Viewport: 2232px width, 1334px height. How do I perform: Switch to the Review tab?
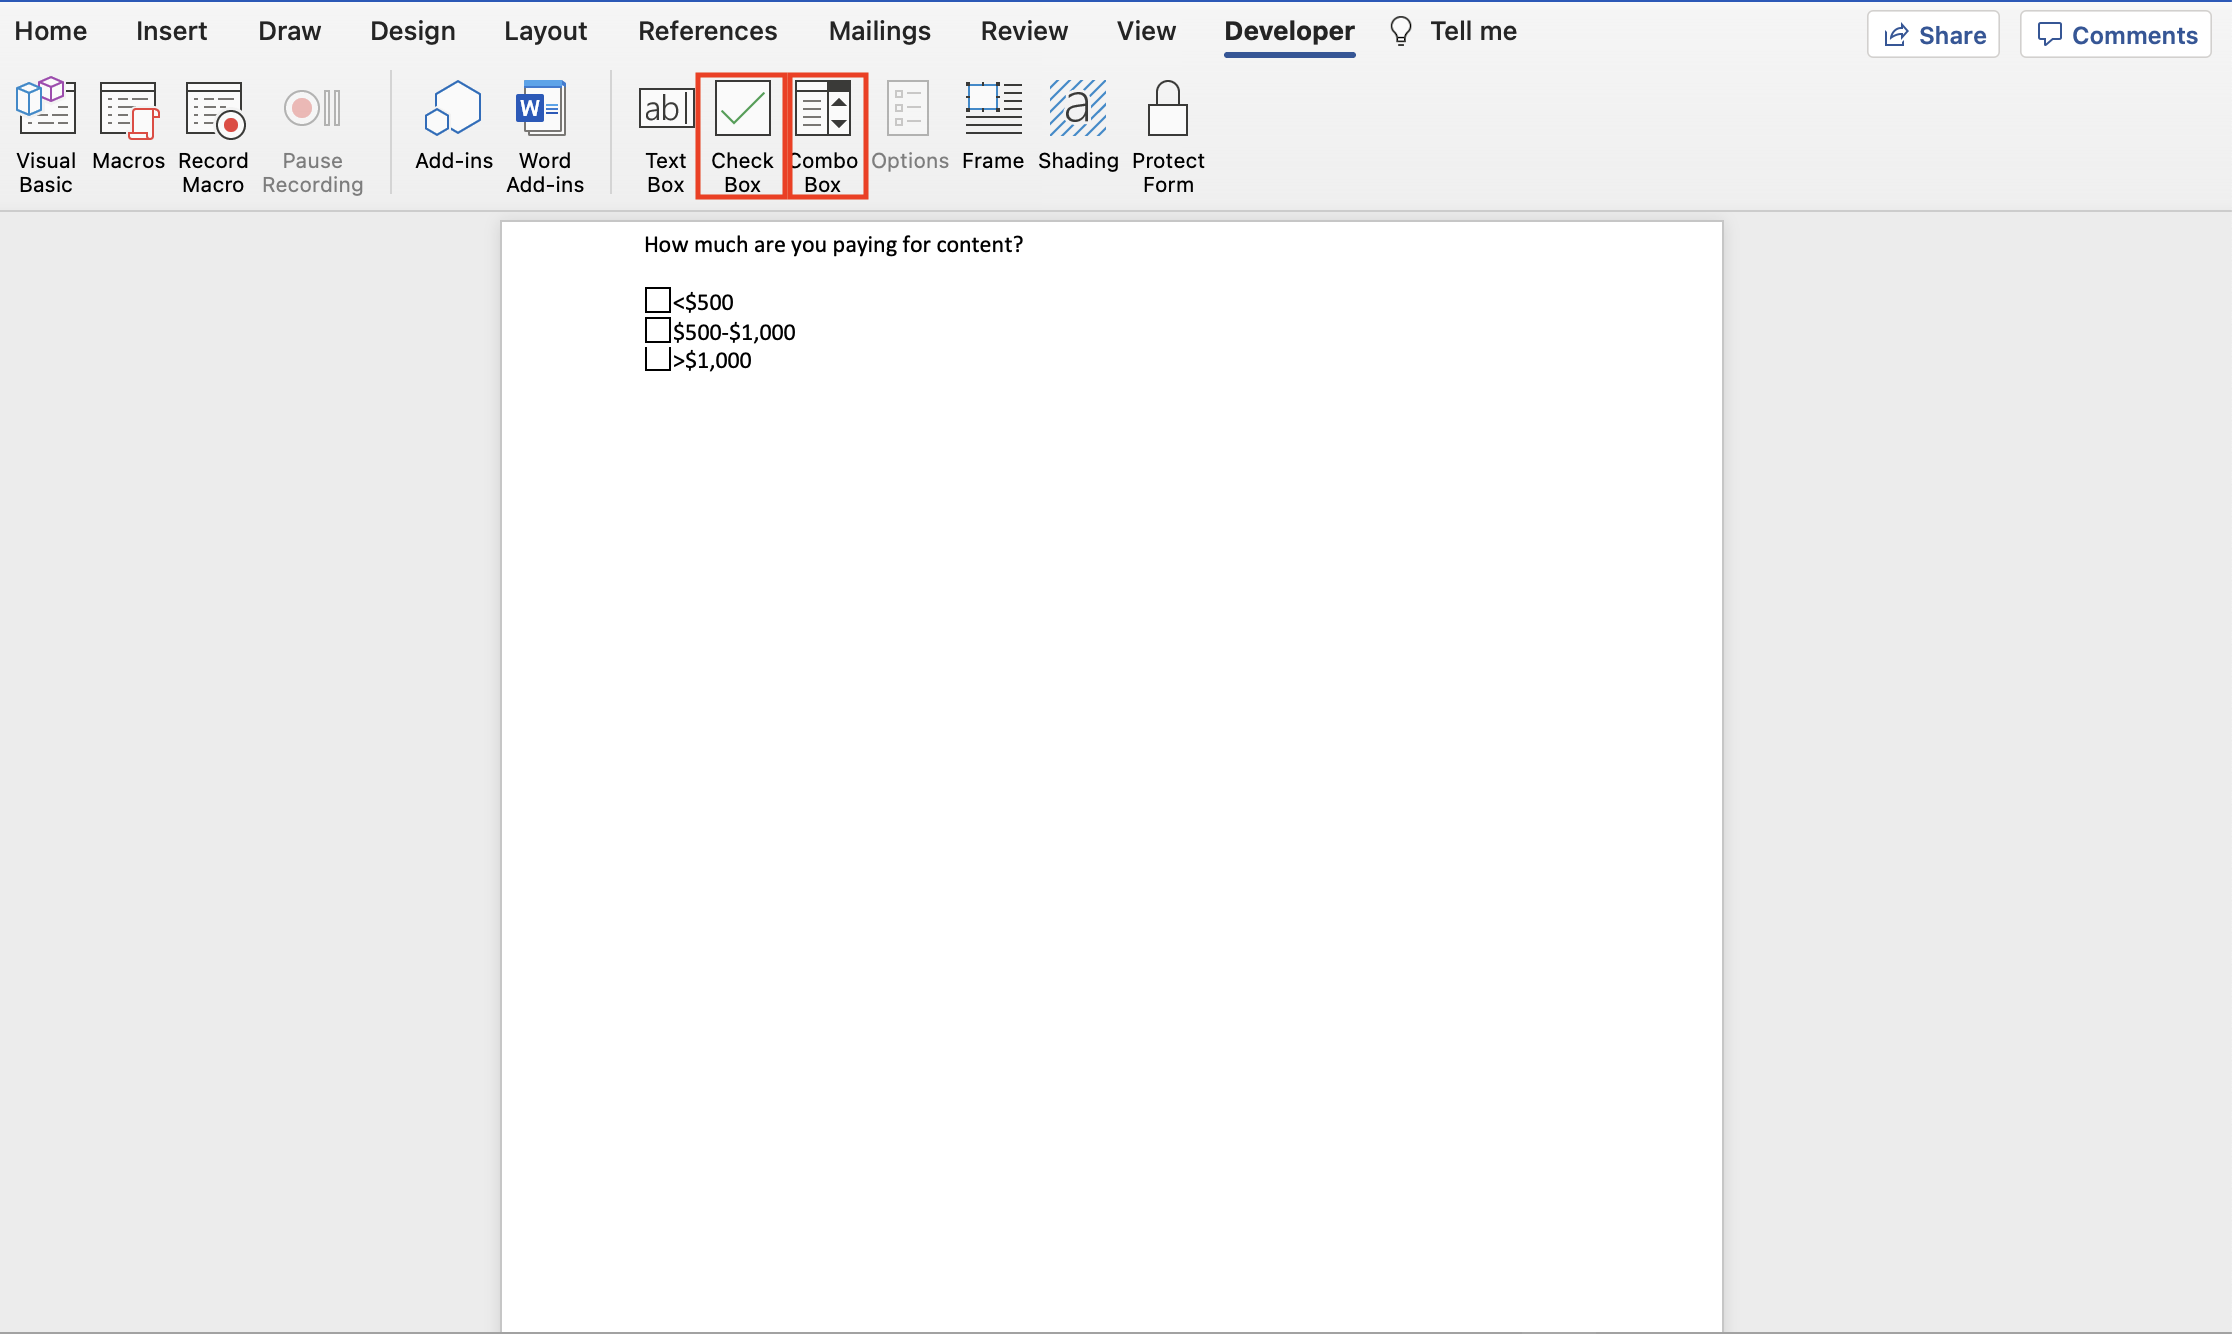coord(1024,31)
